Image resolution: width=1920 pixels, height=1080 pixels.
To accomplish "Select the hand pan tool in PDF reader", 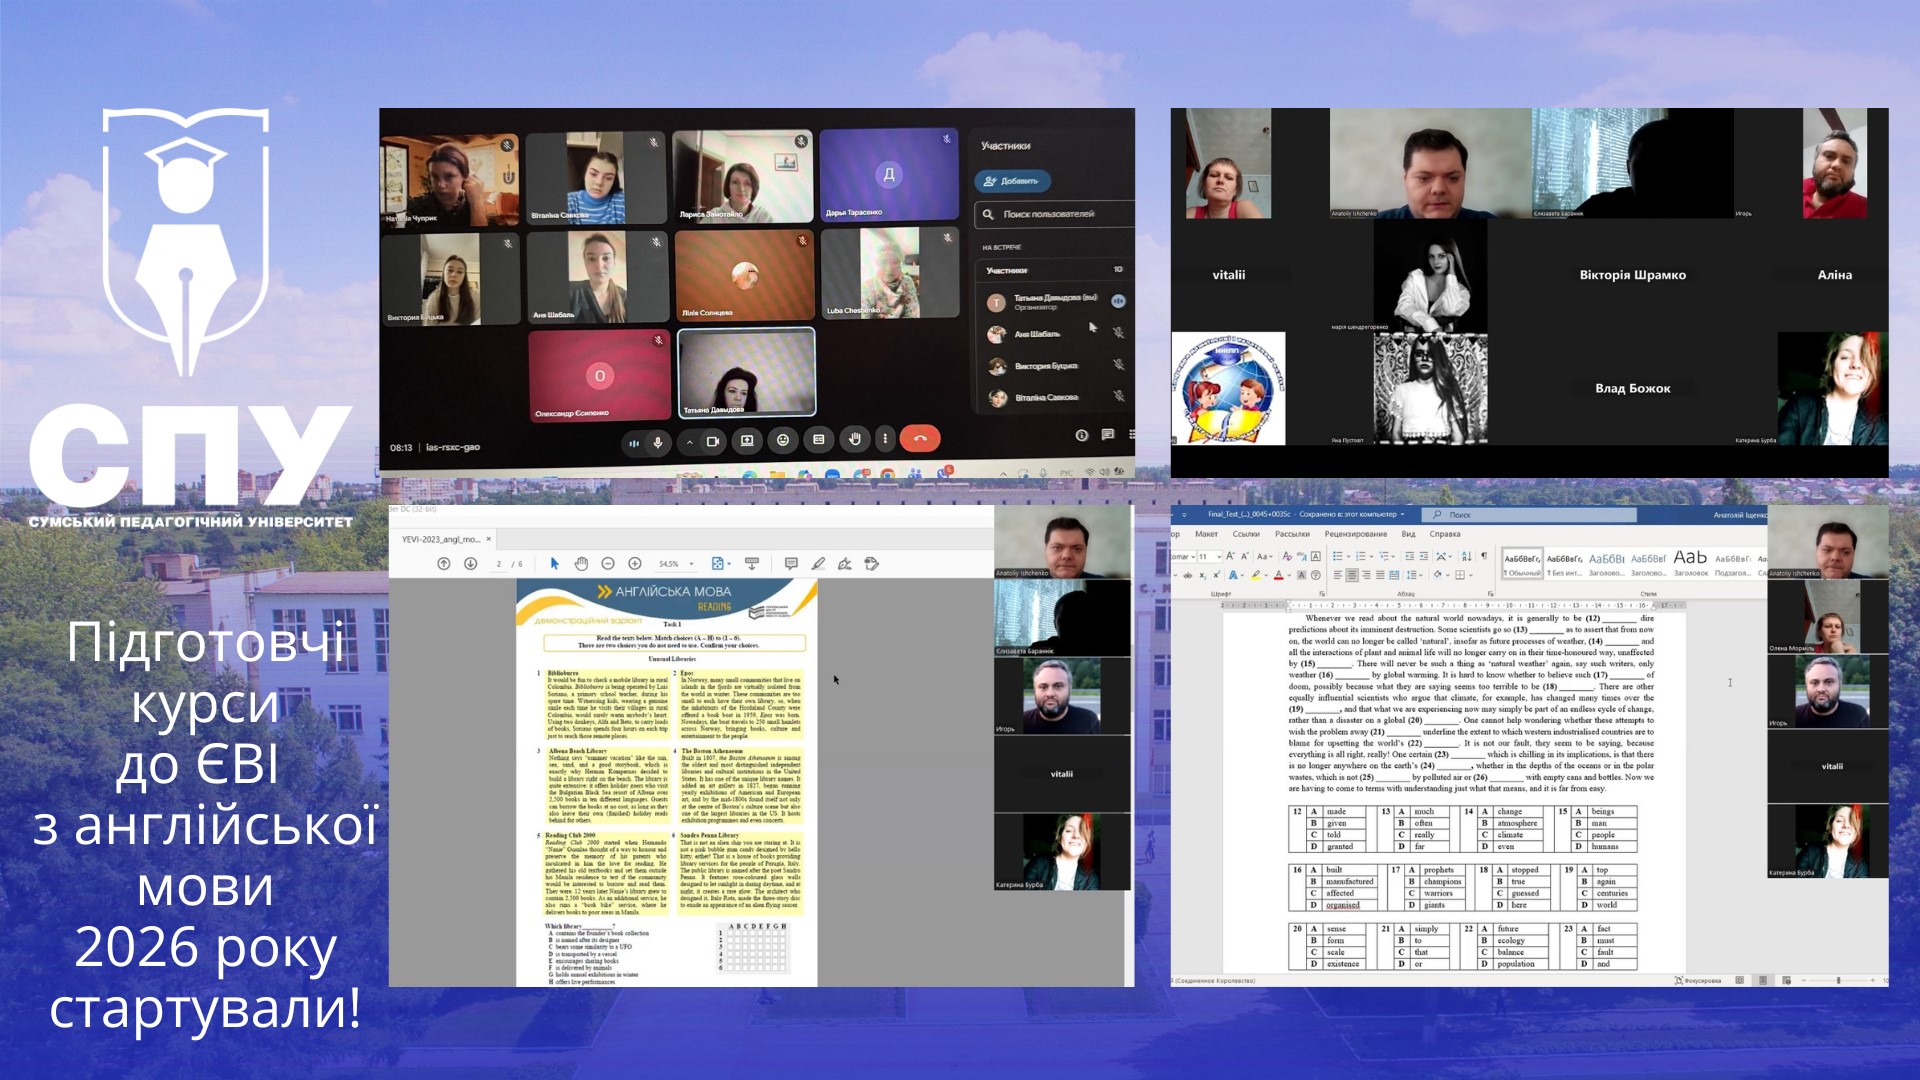I will click(x=581, y=564).
